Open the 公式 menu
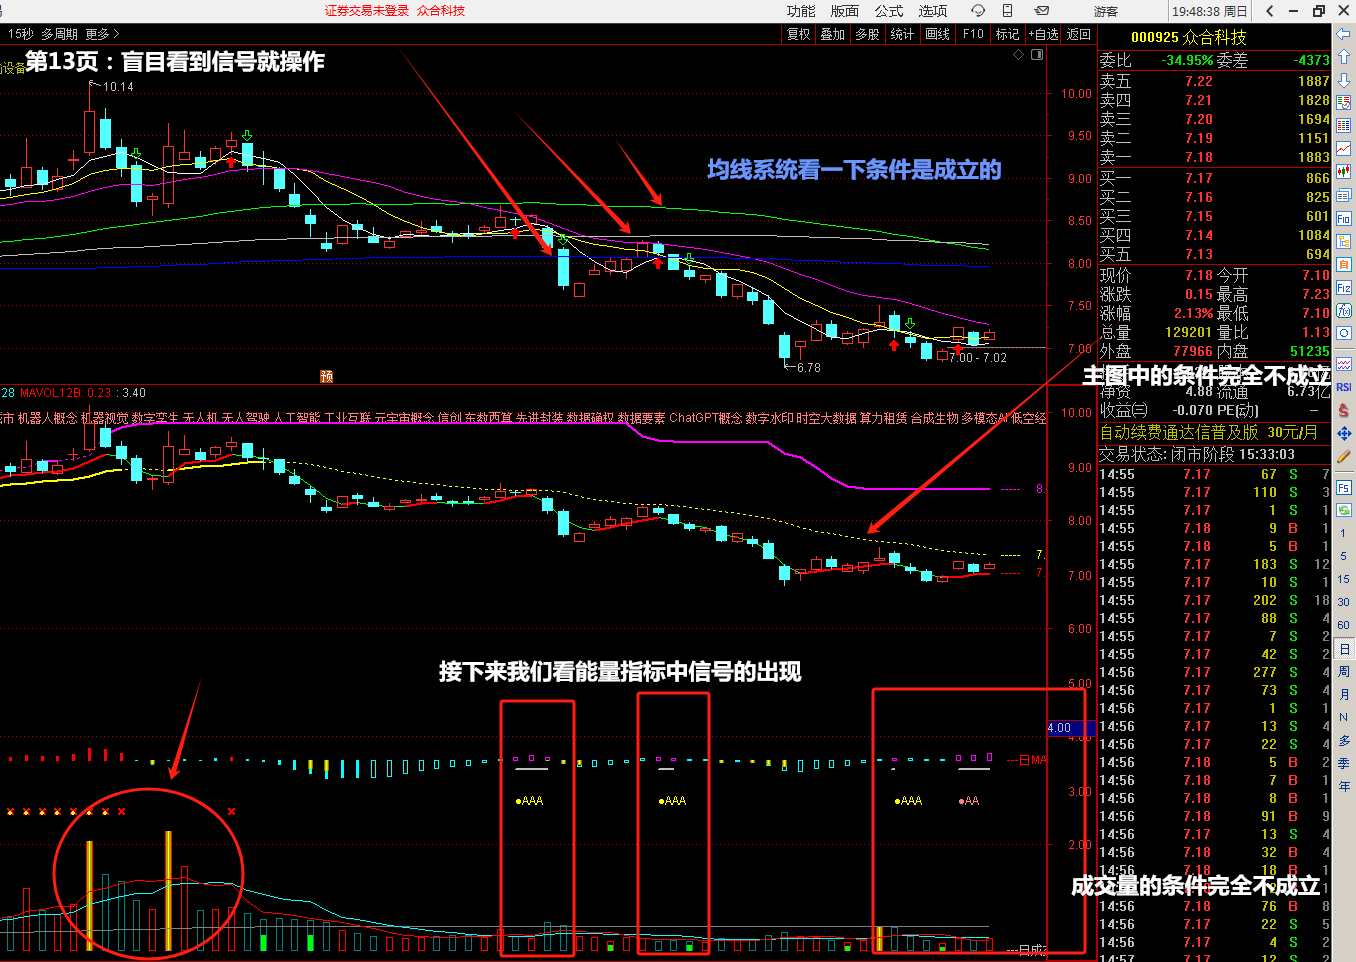The image size is (1356, 962). [889, 11]
